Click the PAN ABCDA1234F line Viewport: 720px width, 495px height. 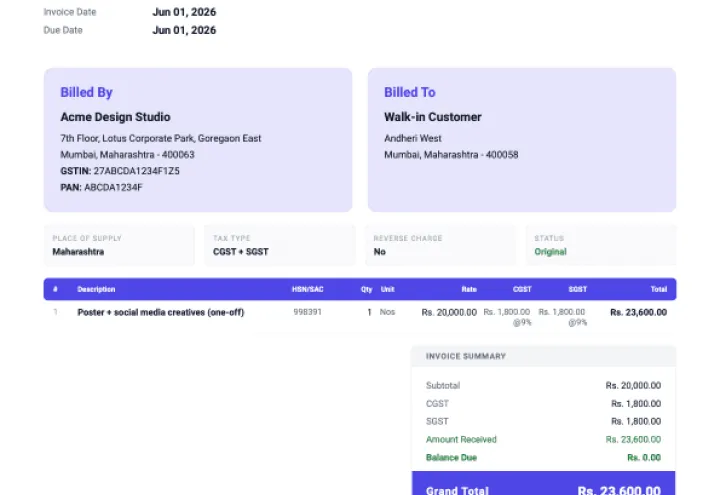pyautogui.click(x=101, y=187)
